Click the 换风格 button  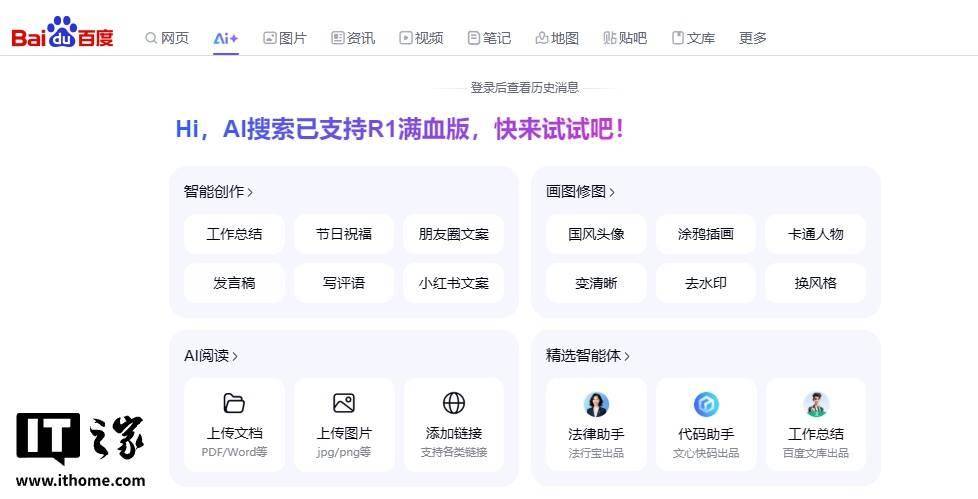click(x=816, y=283)
